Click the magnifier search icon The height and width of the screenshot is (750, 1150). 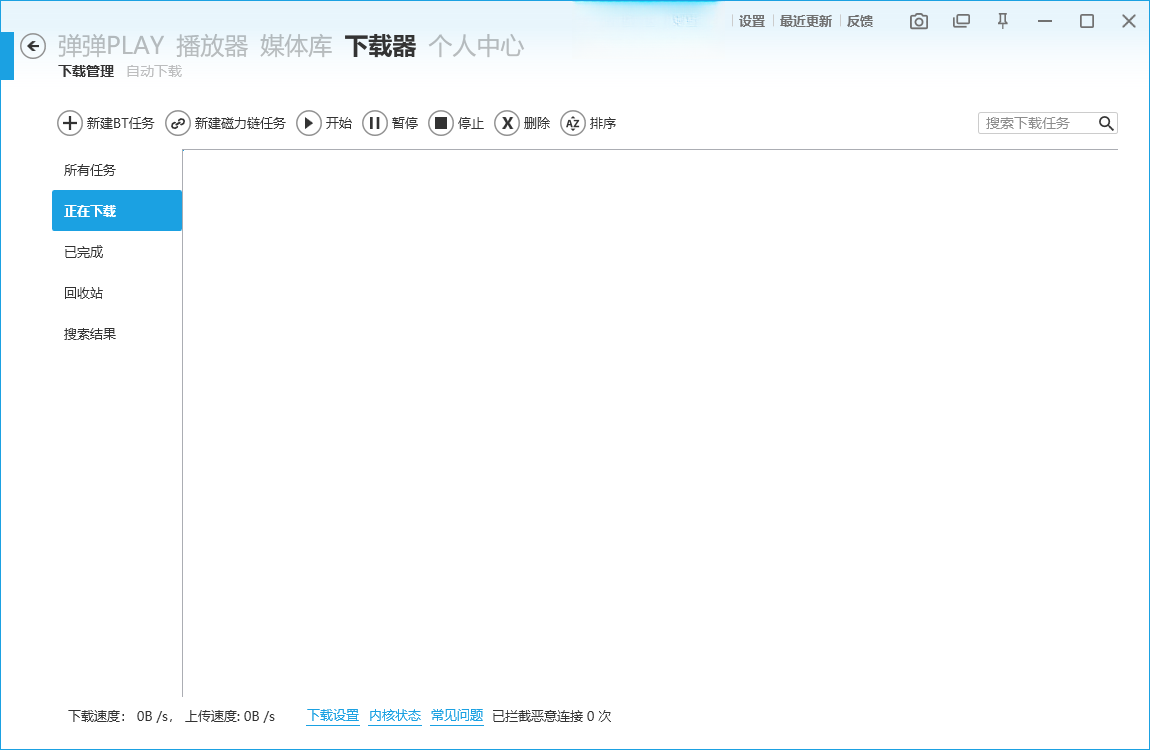[1106, 123]
